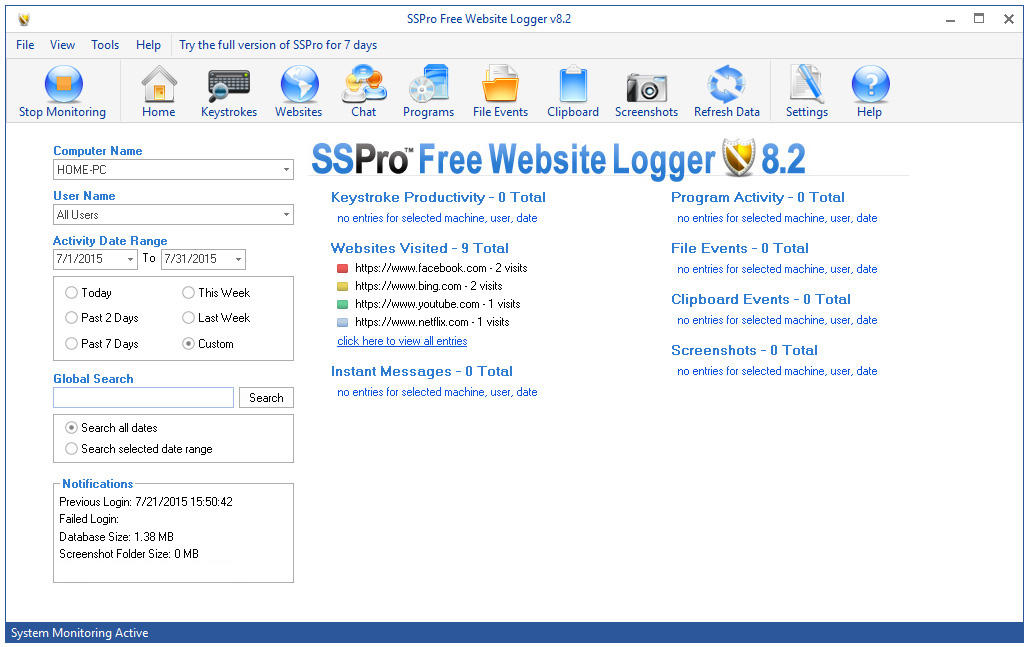Open Program Activity heading link
This screenshot has width=1029, height=647.
point(757,197)
